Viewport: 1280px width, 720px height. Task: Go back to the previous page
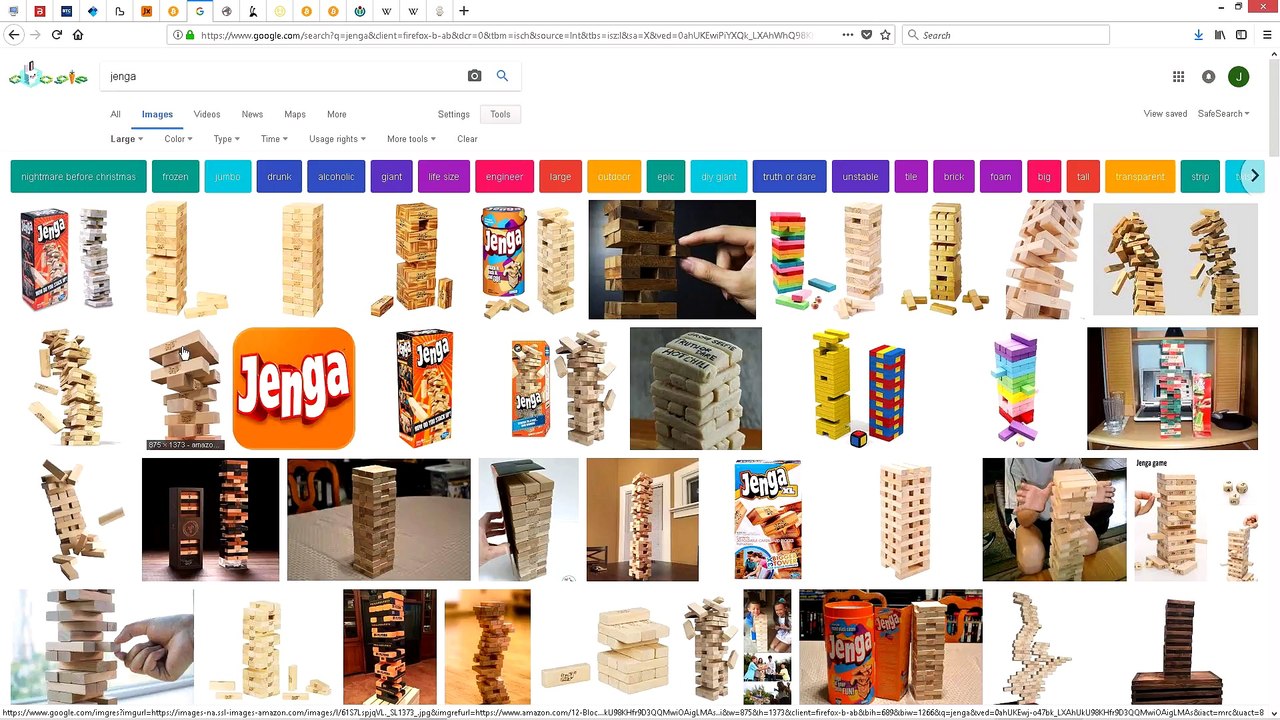point(14,35)
